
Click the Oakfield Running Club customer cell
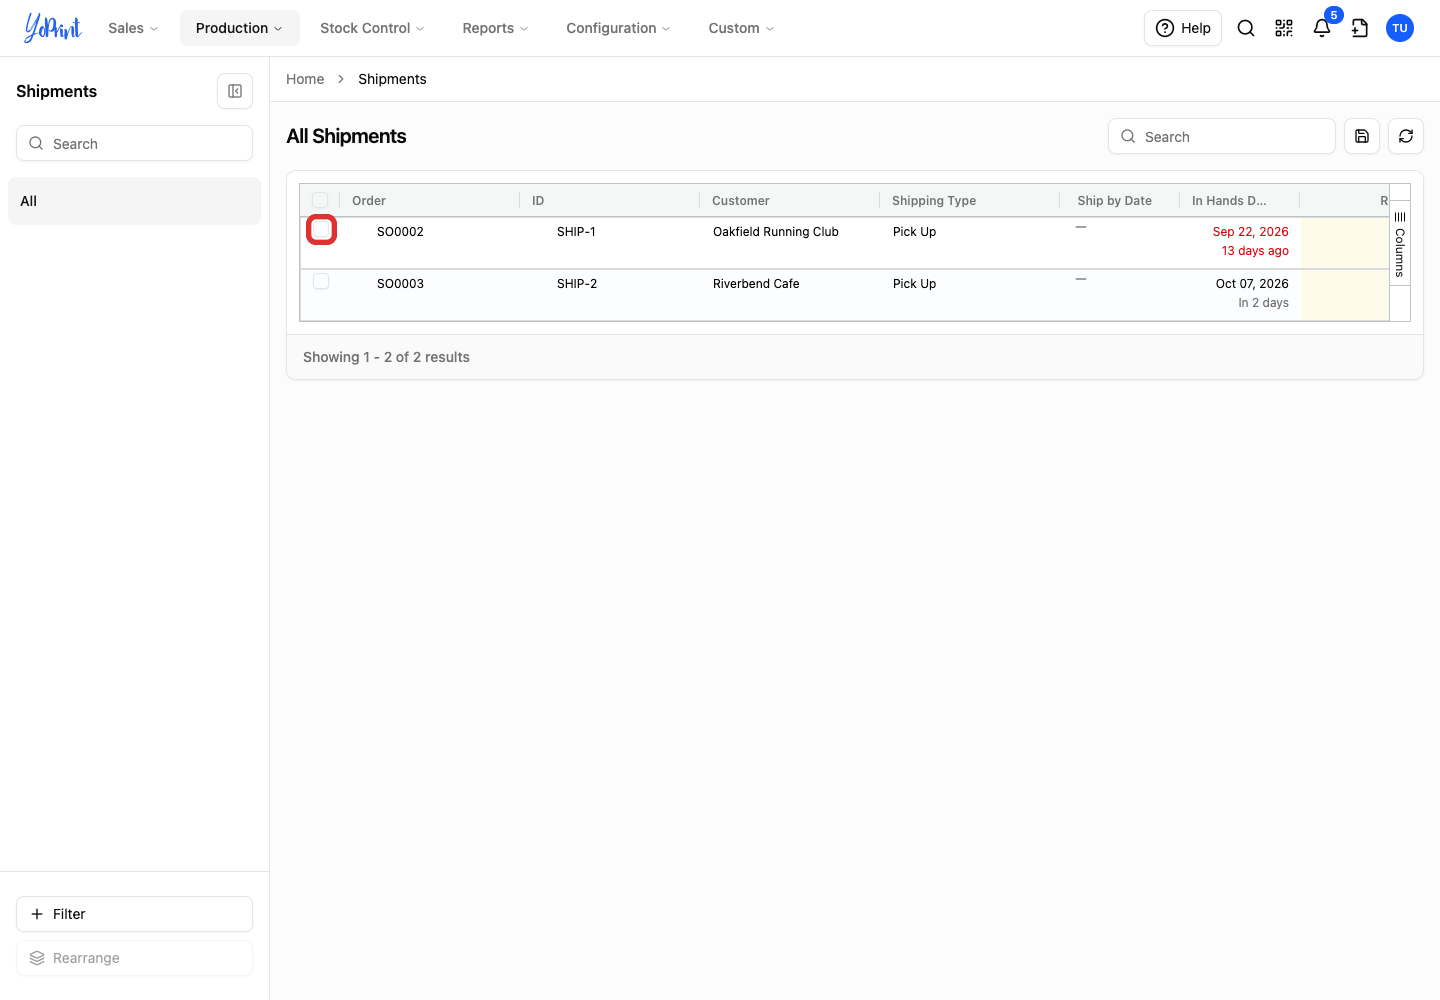[x=776, y=231]
